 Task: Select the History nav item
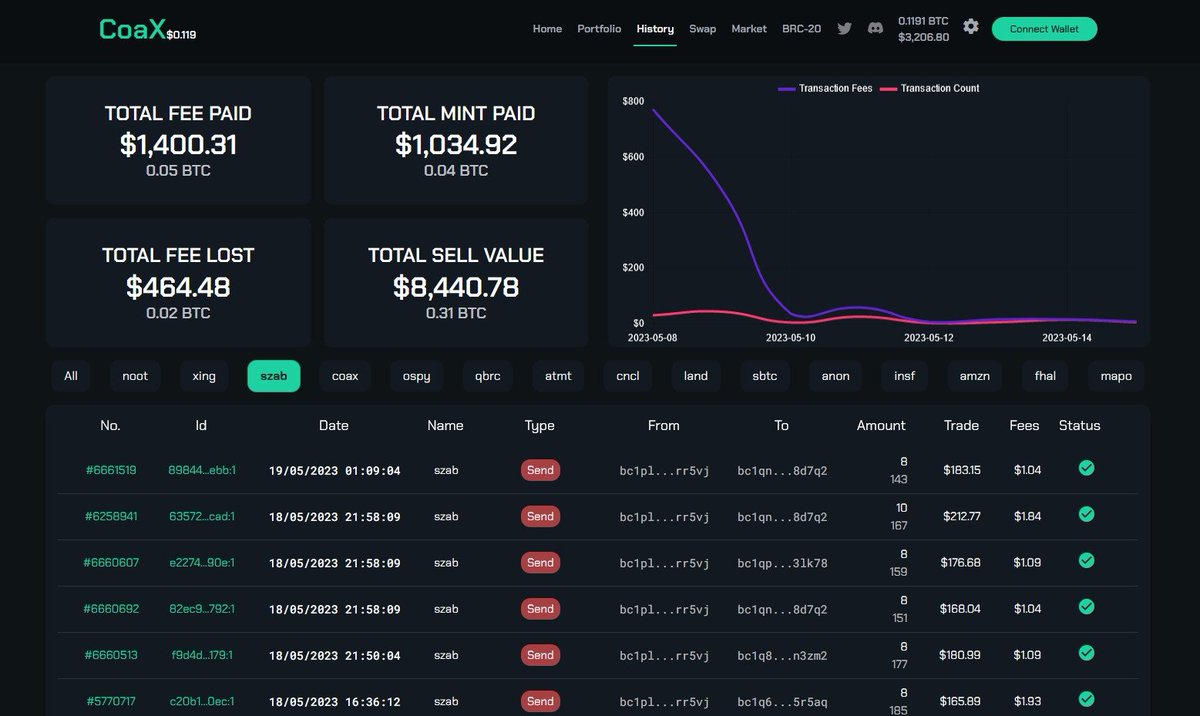[x=655, y=29]
